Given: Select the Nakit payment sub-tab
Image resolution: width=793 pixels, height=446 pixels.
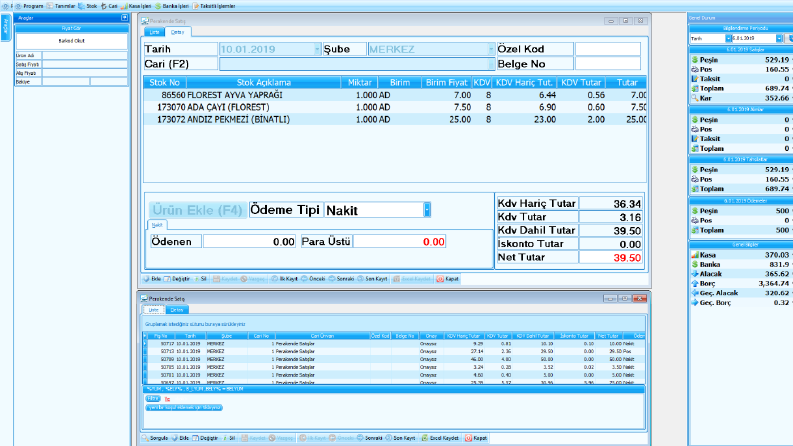Looking at the screenshot, I should (157, 225).
